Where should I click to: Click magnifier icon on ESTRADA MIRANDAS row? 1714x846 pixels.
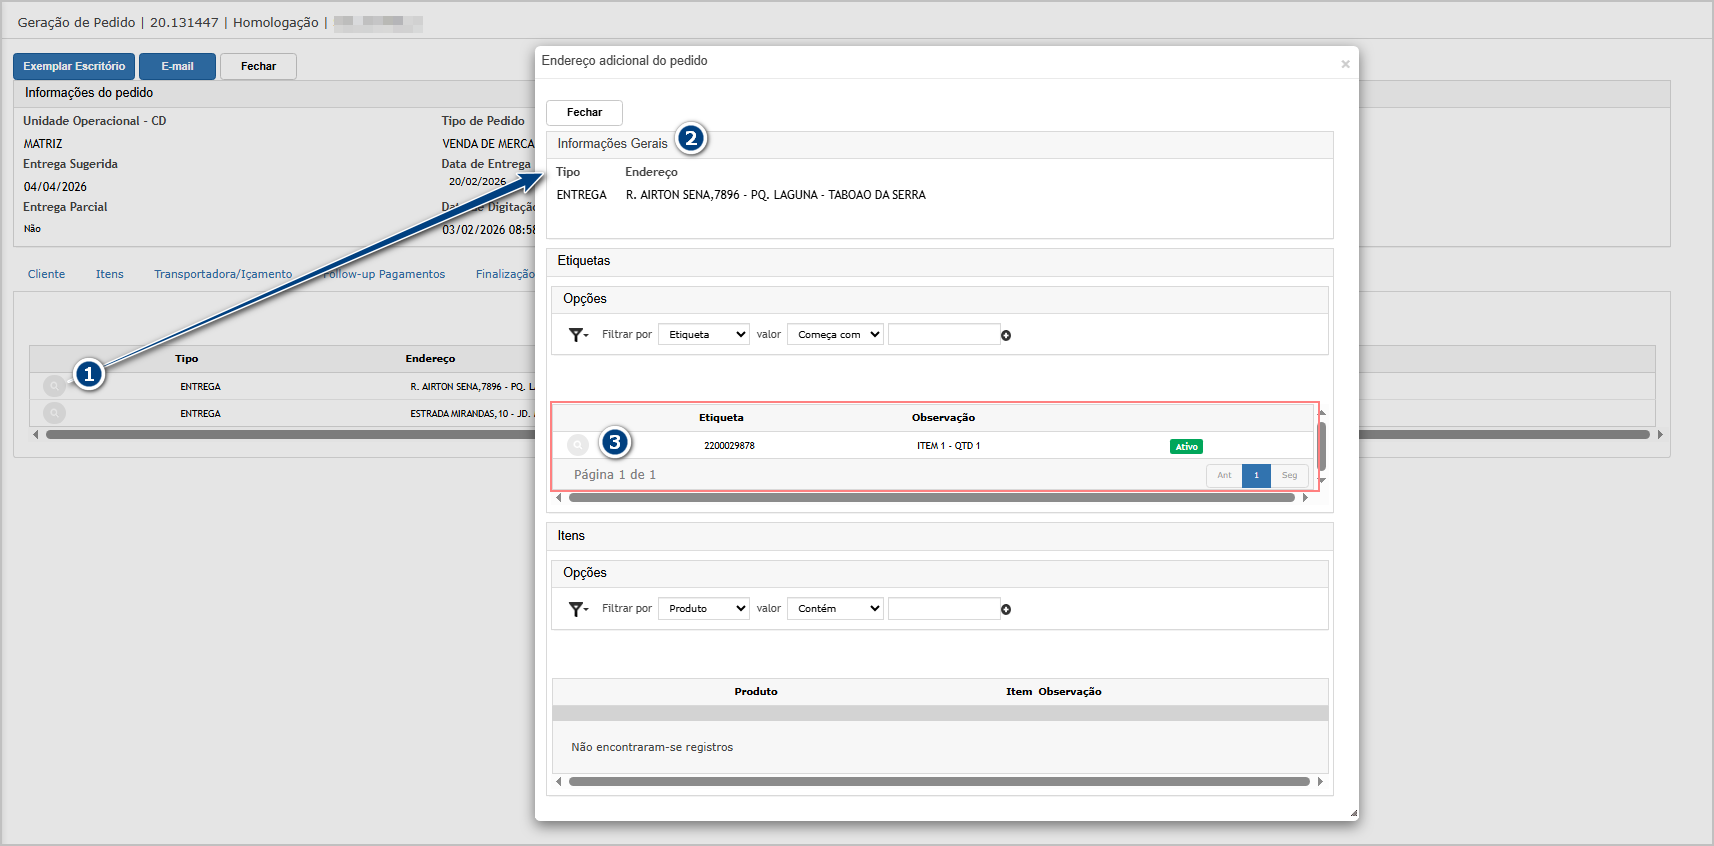[x=55, y=413]
